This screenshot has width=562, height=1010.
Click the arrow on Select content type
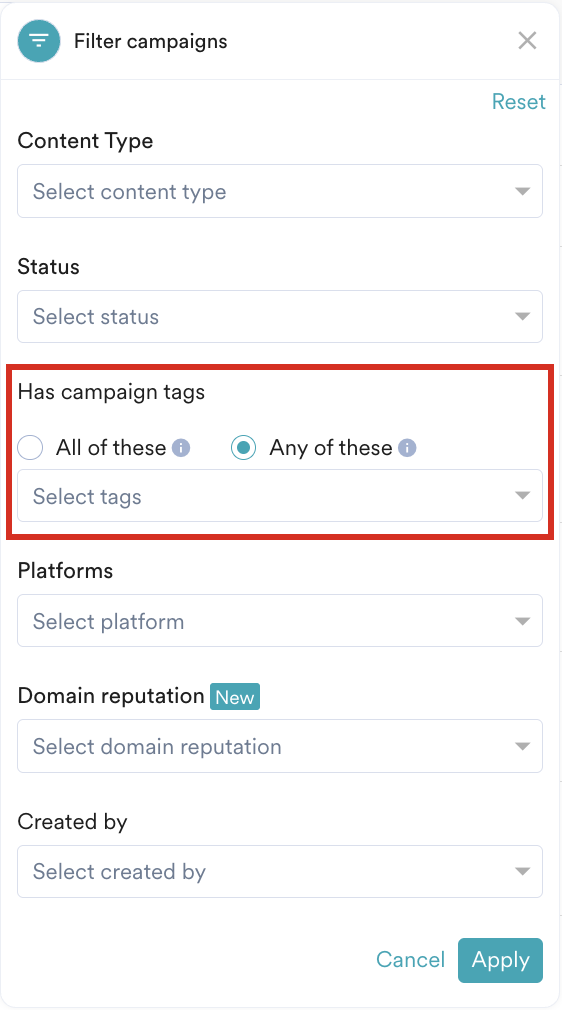[523, 191]
